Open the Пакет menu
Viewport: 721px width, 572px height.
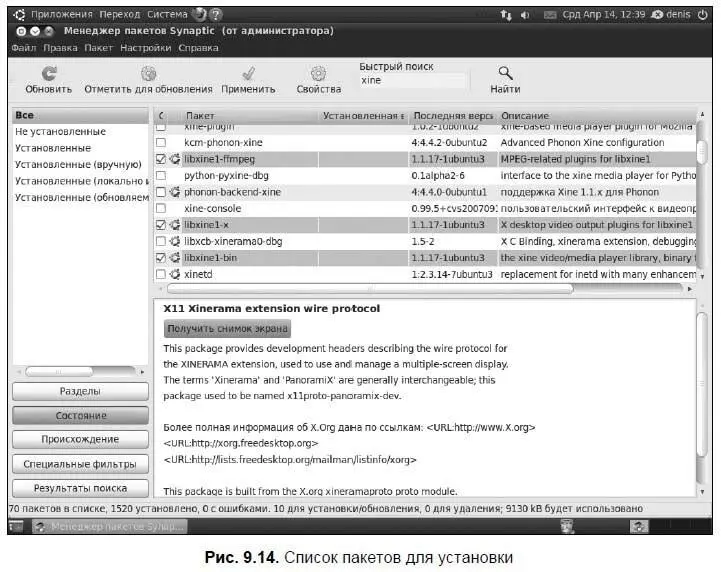click(x=98, y=48)
